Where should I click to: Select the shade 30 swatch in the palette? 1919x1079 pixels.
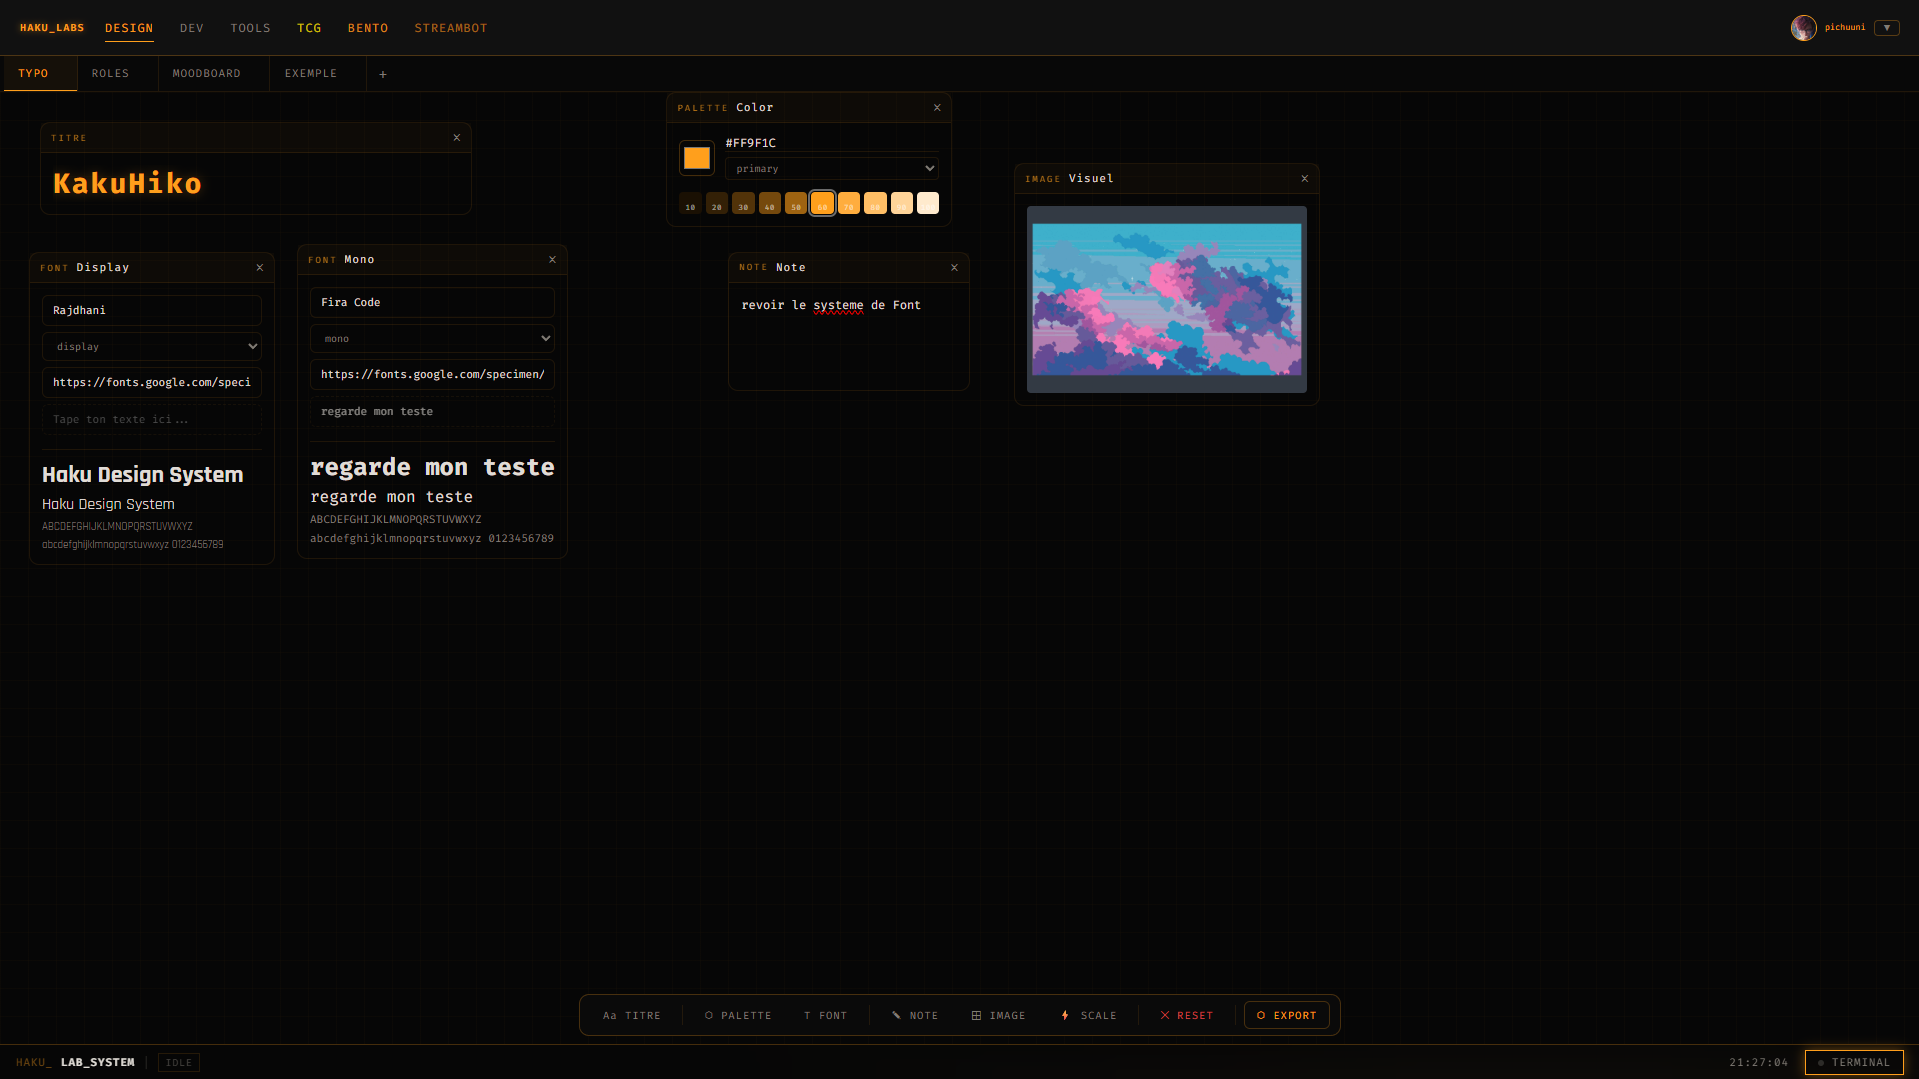pos(743,203)
